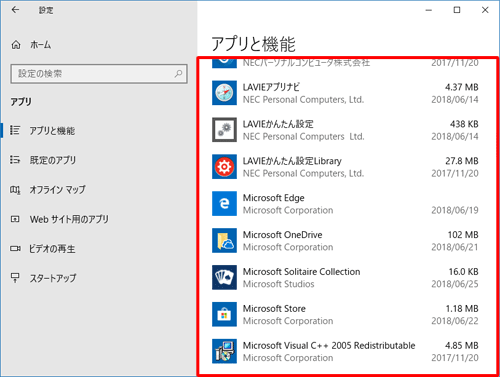Select the Microsoft OneDrive app name
This screenshot has width=500, height=377.
[x=282, y=235]
